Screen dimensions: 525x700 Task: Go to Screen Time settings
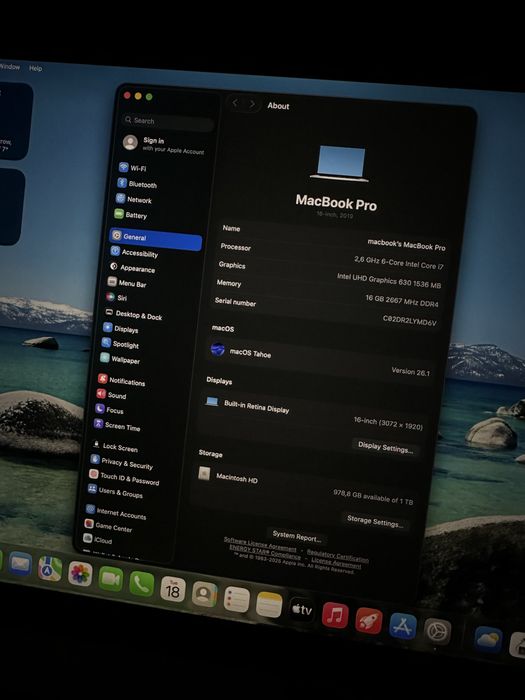pyautogui.click(x=117, y=426)
